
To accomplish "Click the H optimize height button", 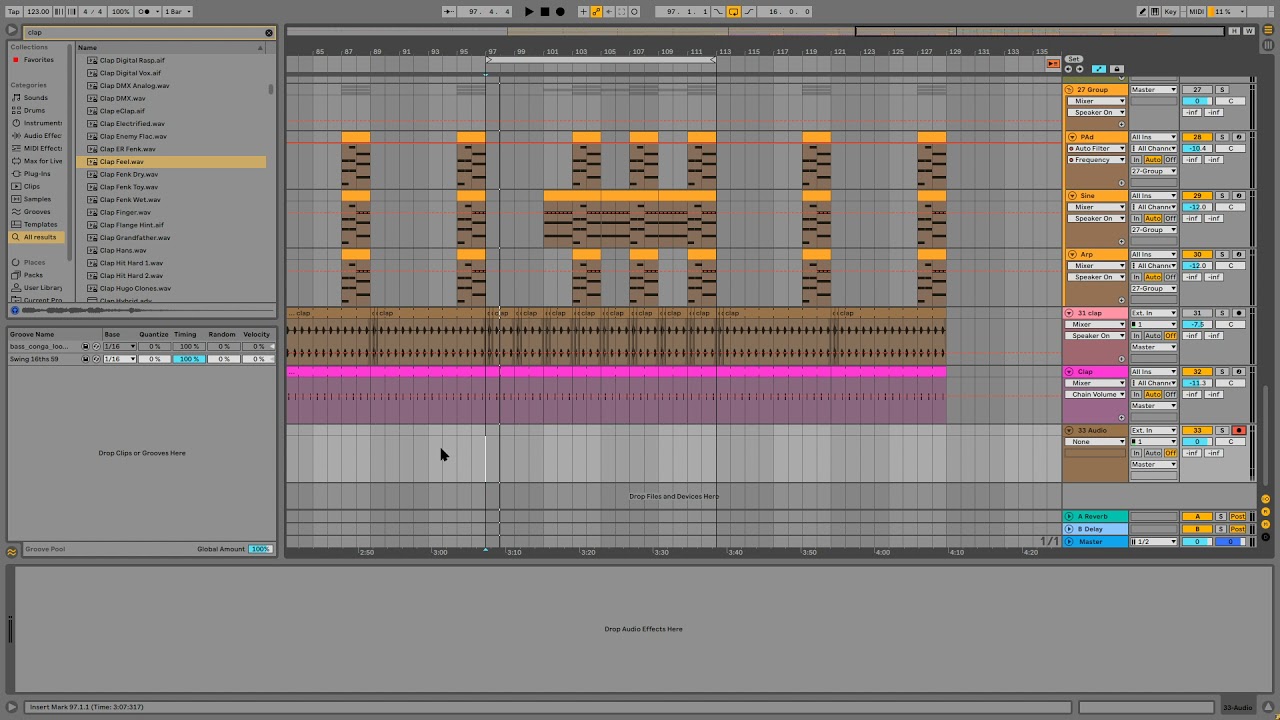I will click(1235, 32).
